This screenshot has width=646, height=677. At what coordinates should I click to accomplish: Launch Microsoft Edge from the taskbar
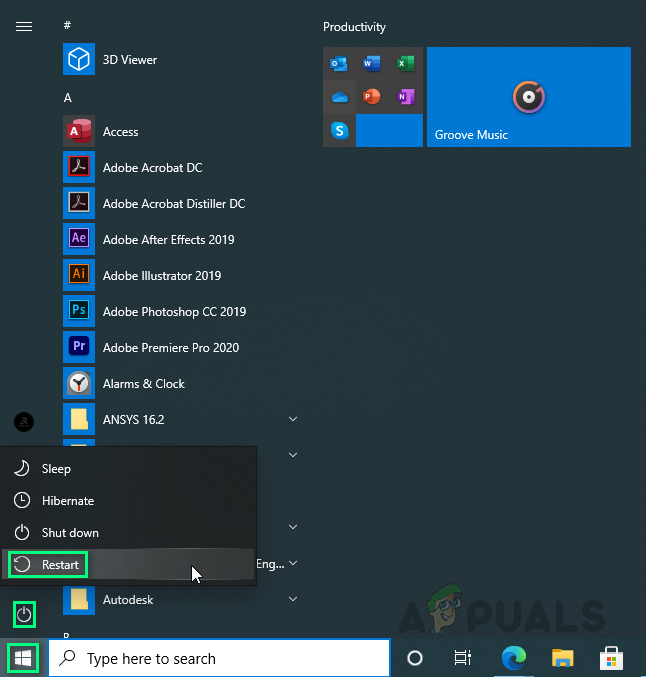point(513,658)
